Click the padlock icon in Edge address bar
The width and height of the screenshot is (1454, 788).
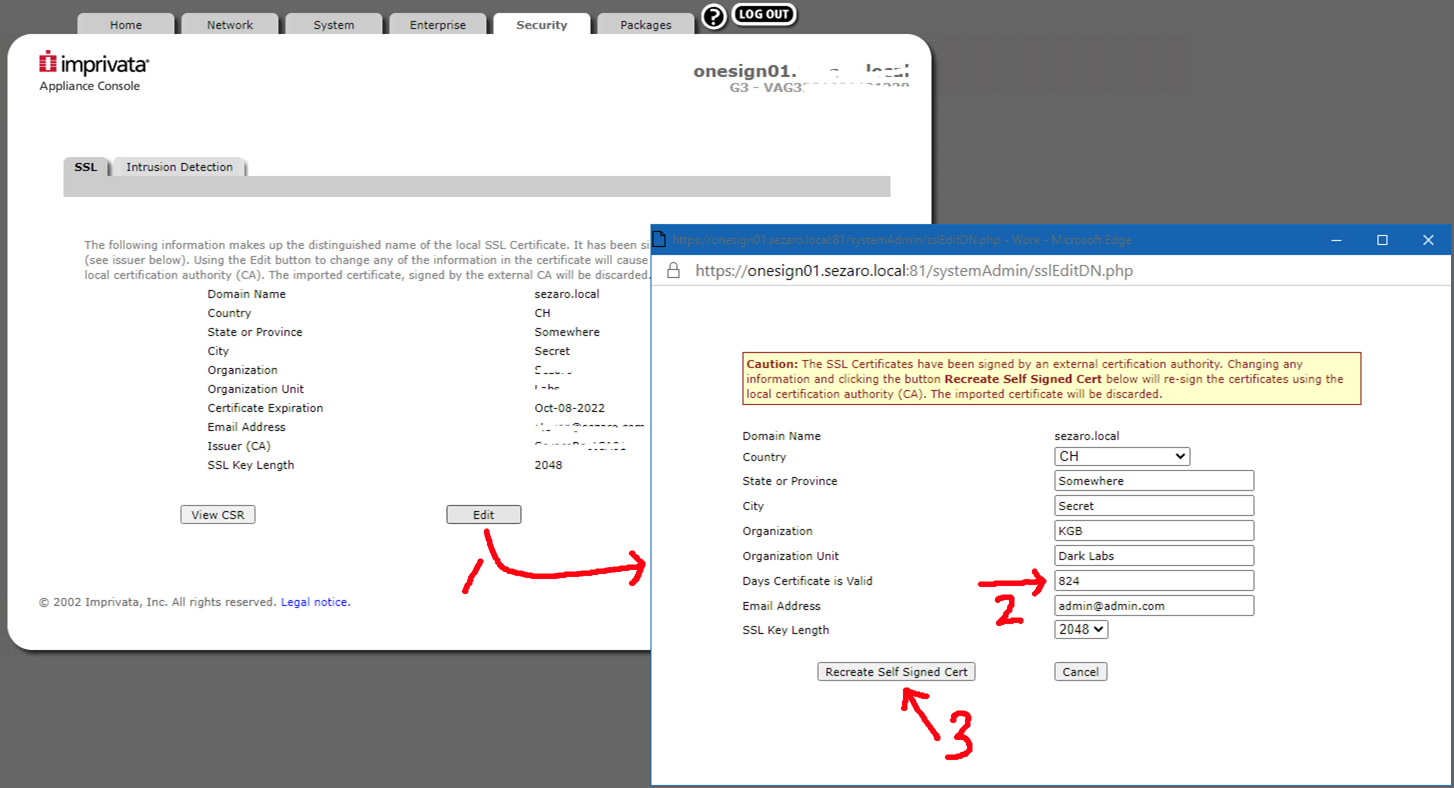(673, 271)
